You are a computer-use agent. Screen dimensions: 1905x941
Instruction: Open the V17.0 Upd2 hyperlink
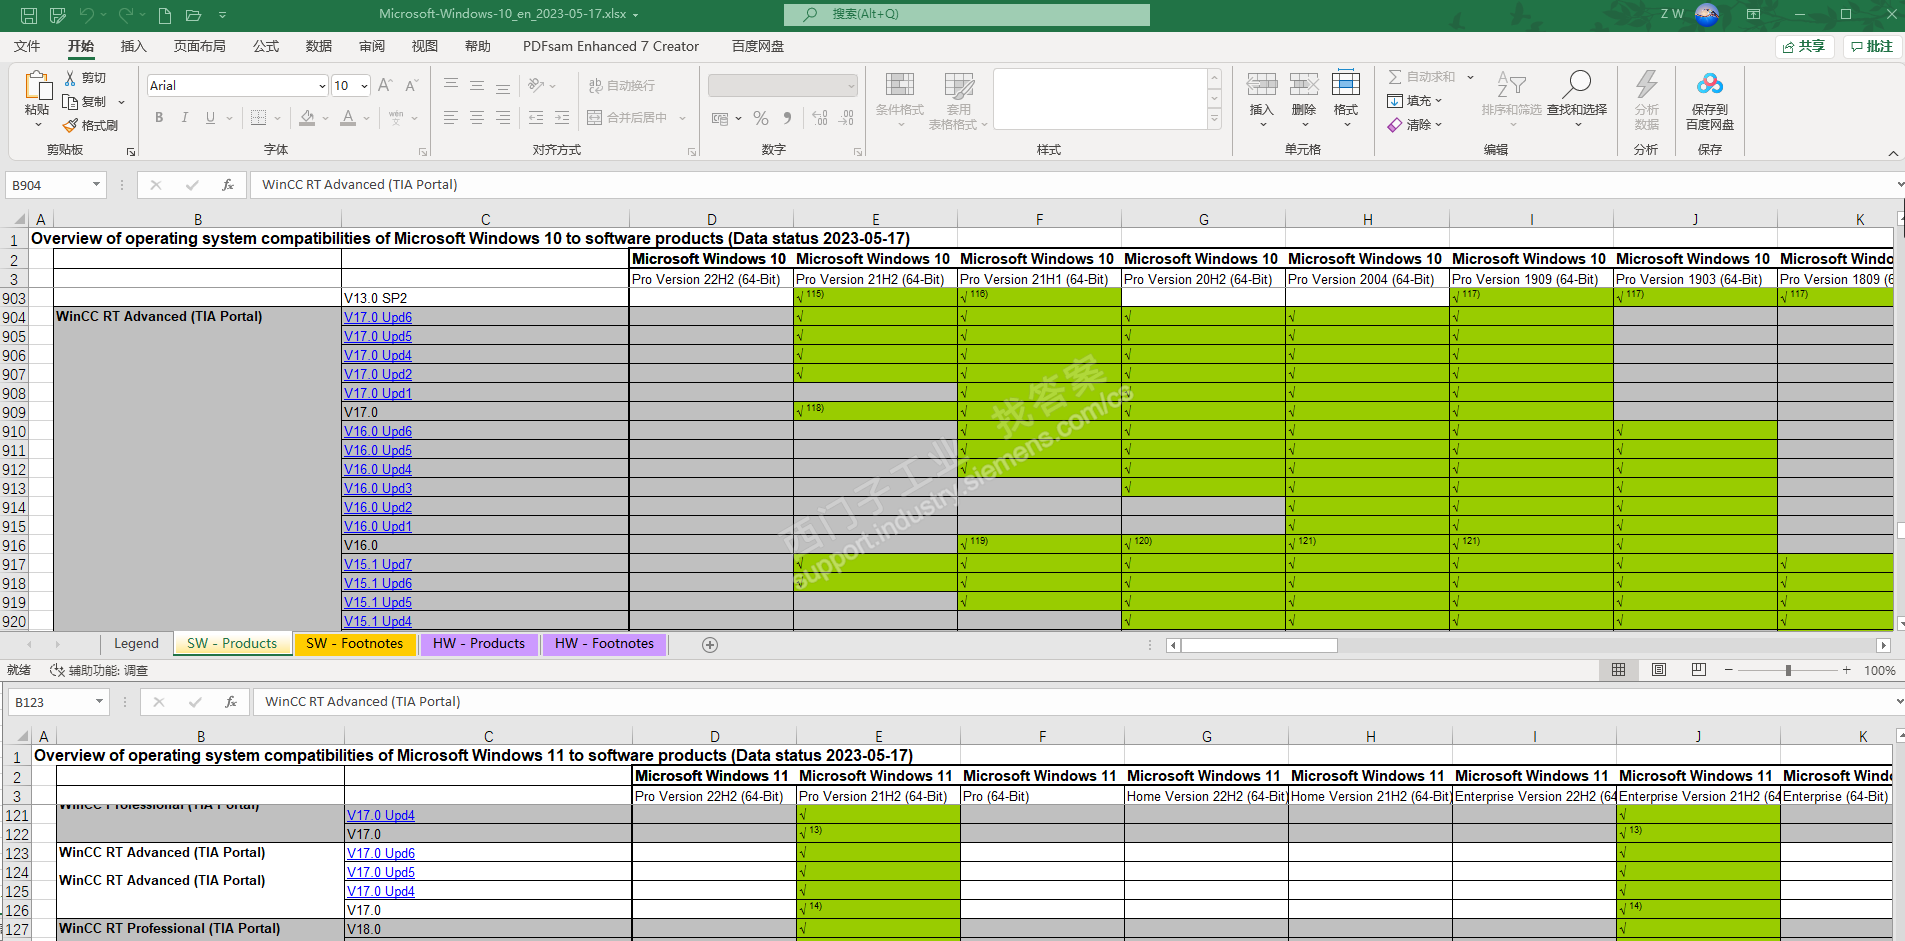click(x=378, y=374)
